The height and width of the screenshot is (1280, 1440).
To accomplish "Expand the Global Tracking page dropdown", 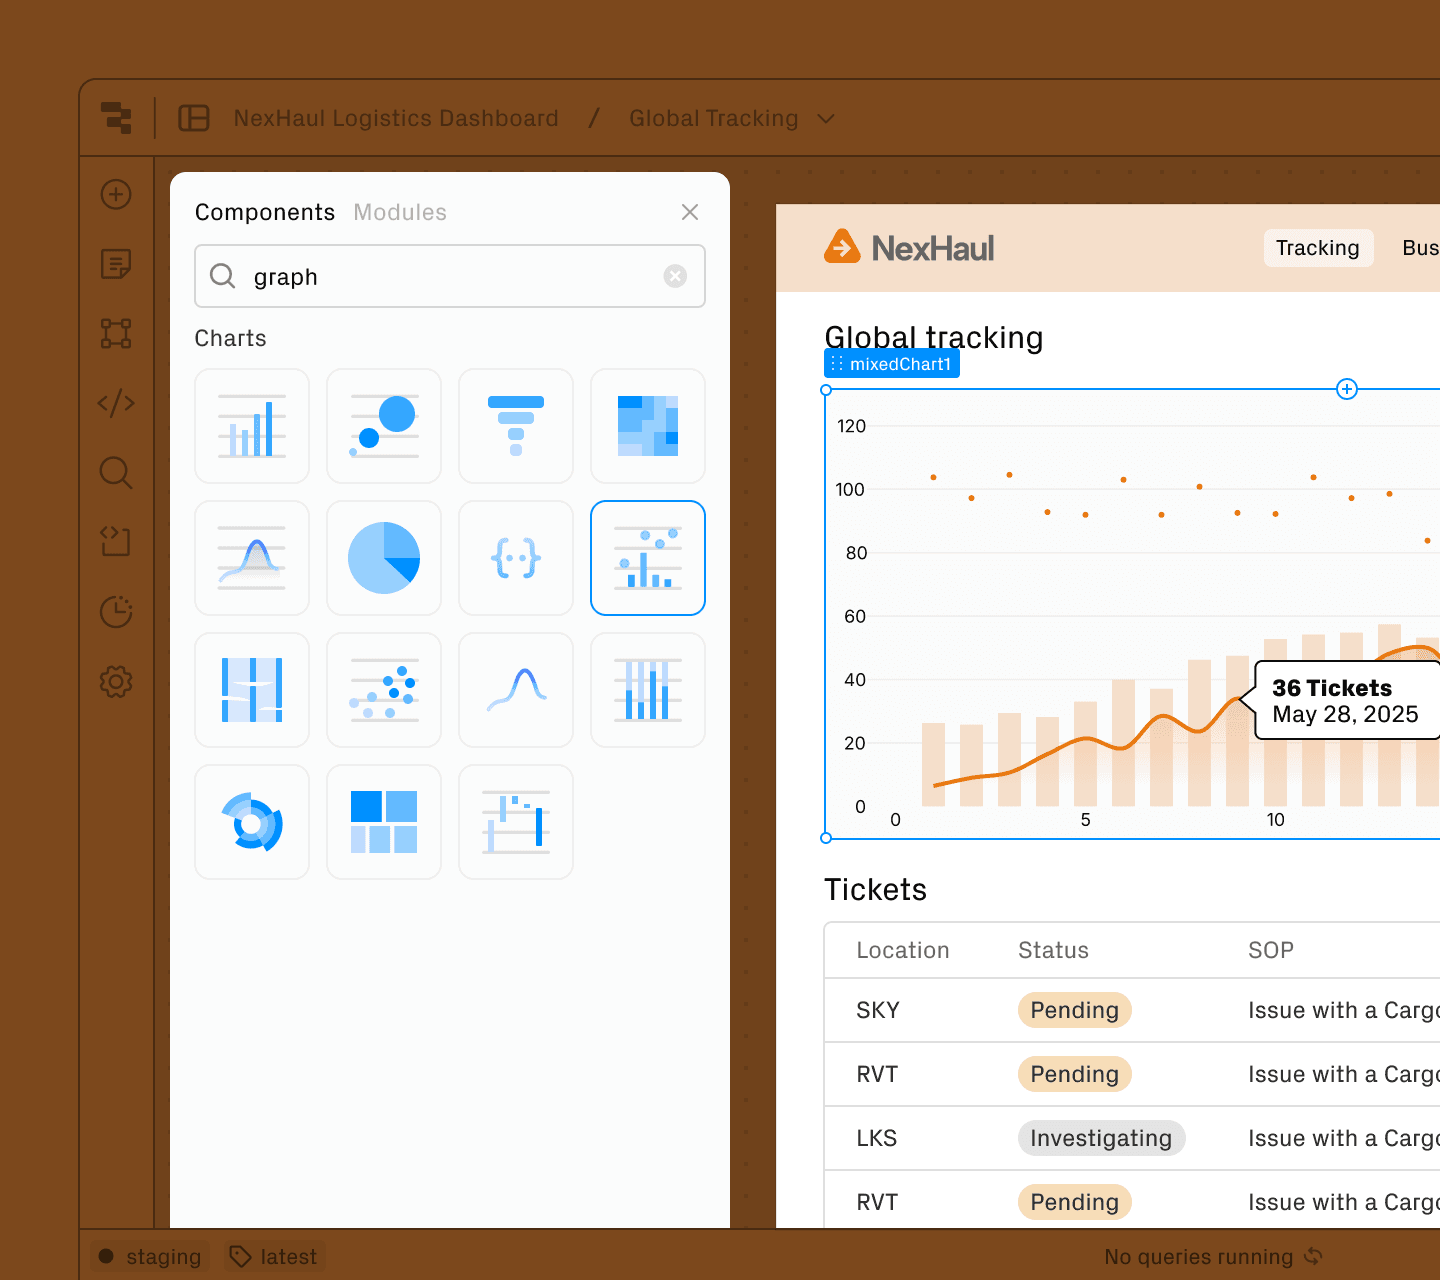I will [826, 118].
